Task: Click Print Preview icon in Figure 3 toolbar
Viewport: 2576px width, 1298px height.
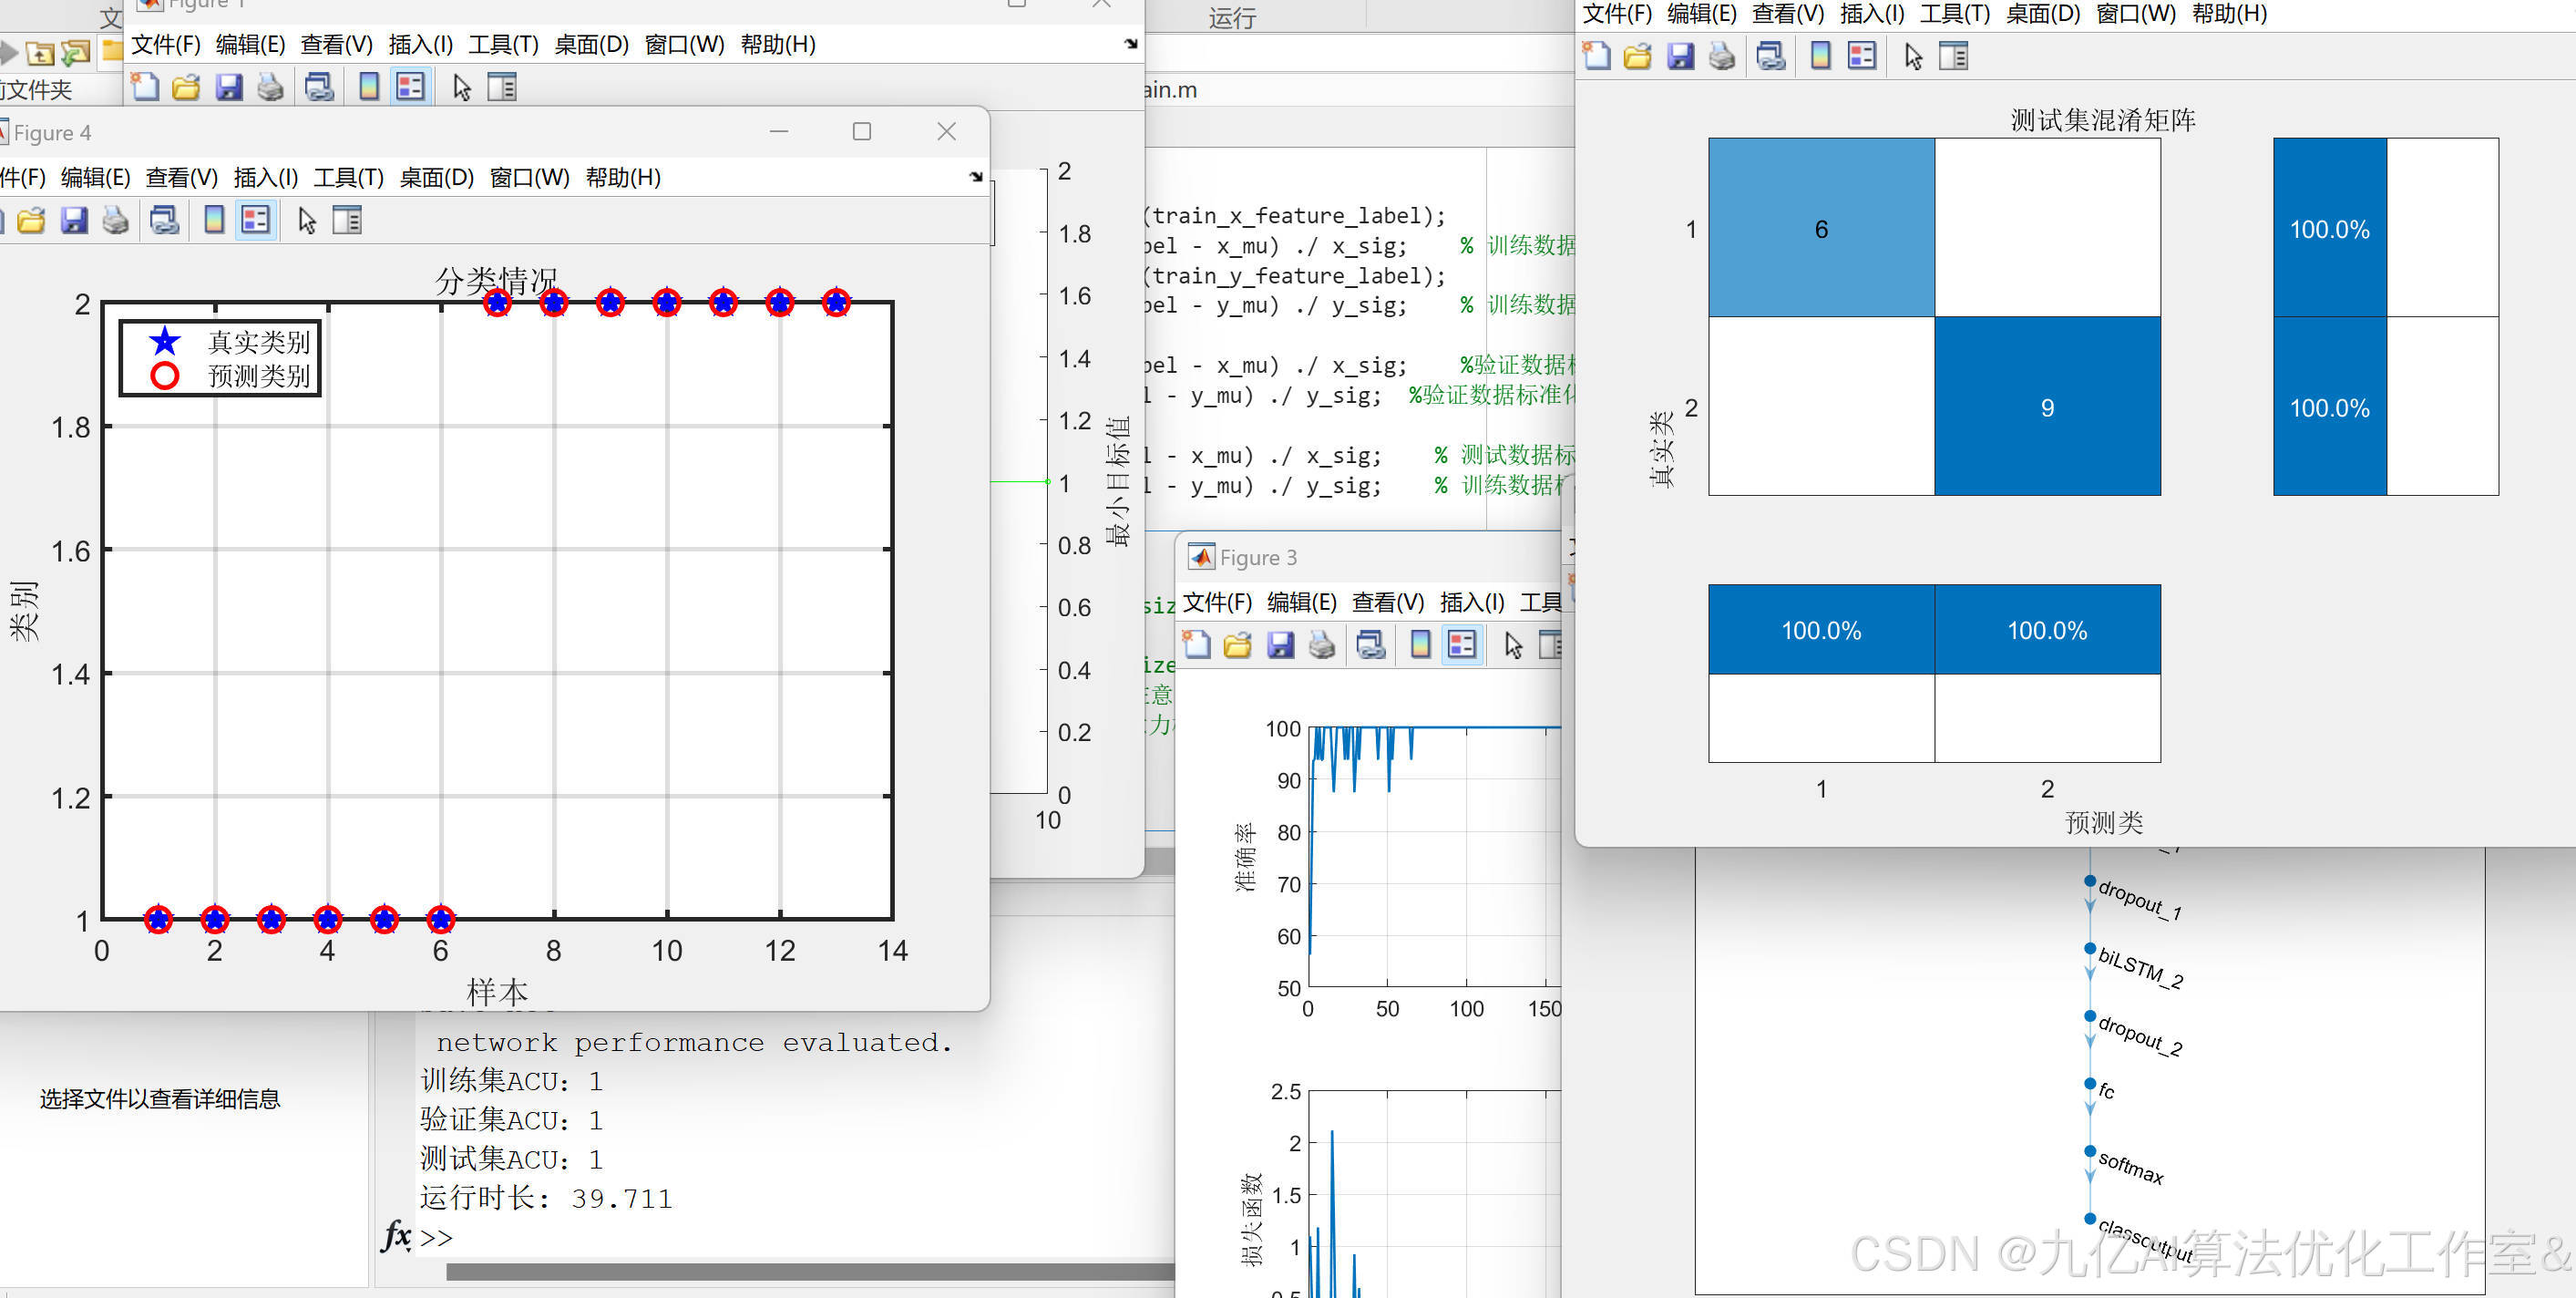Action: tap(1371, 645)
